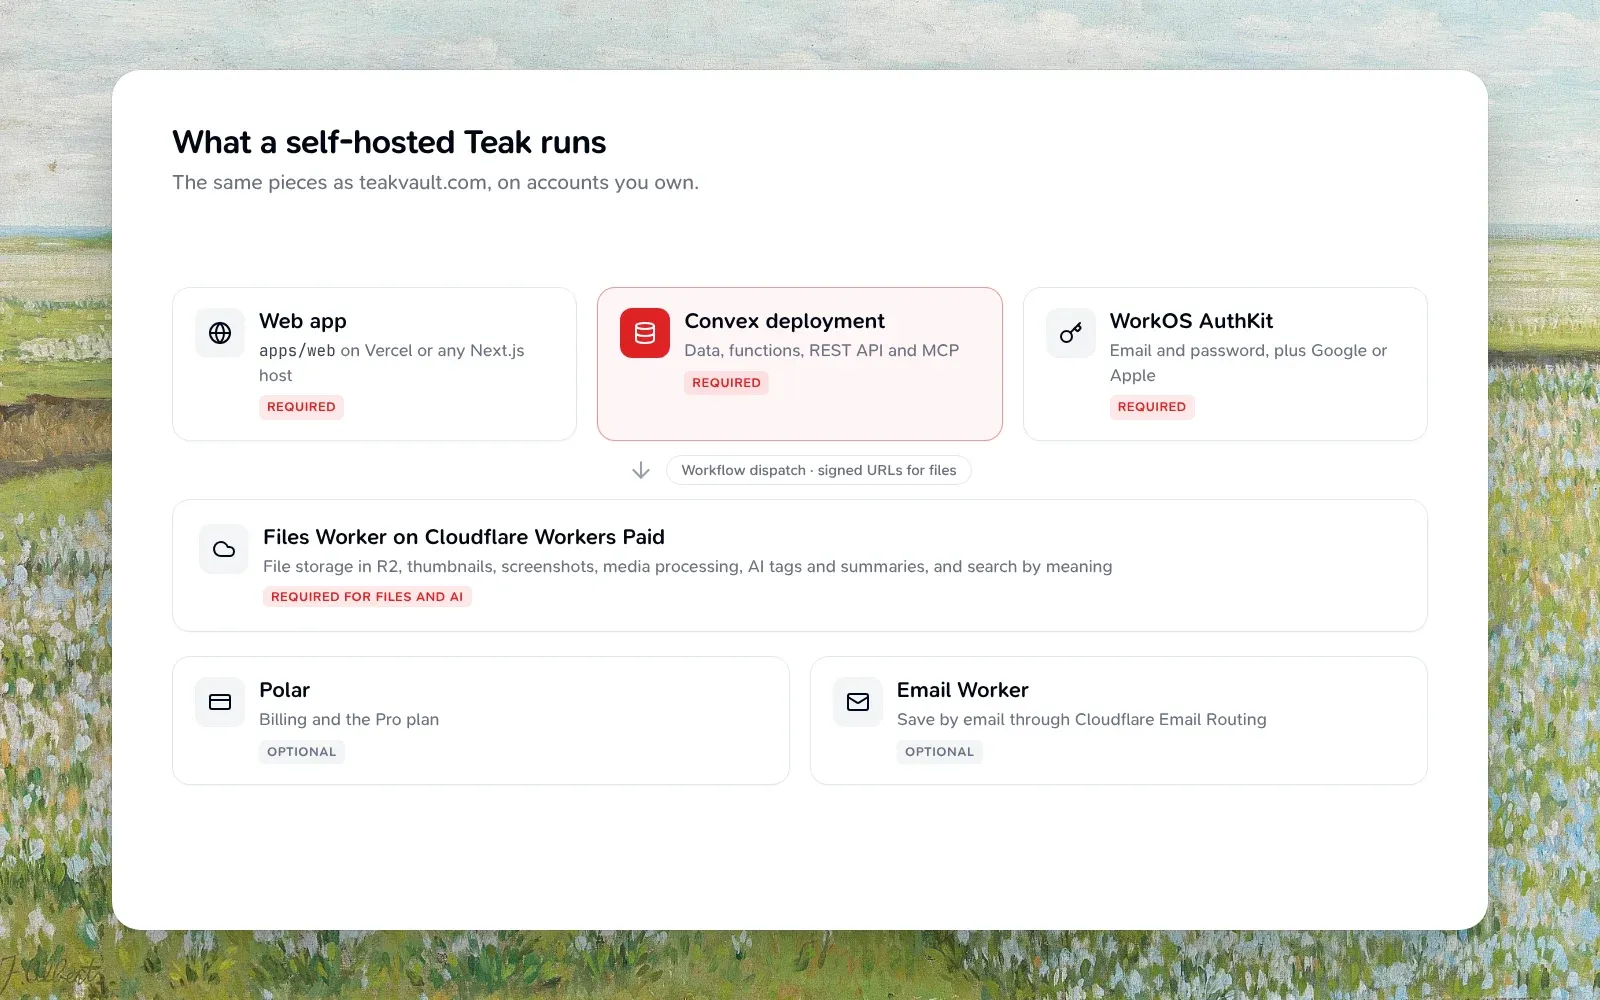Click the Workflow dispatch signed URLs pill
This screenshot has height=1000, width=1600.
819,470
